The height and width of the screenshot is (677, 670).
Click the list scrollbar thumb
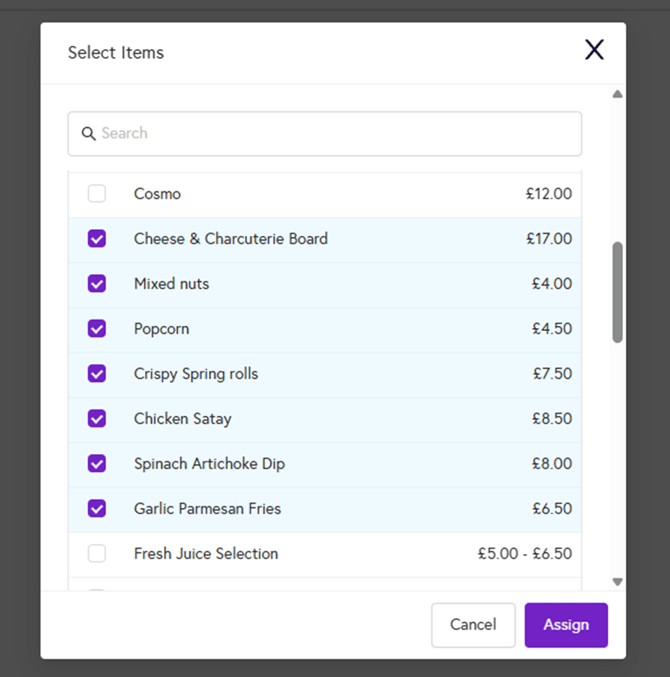pos(617,292)
